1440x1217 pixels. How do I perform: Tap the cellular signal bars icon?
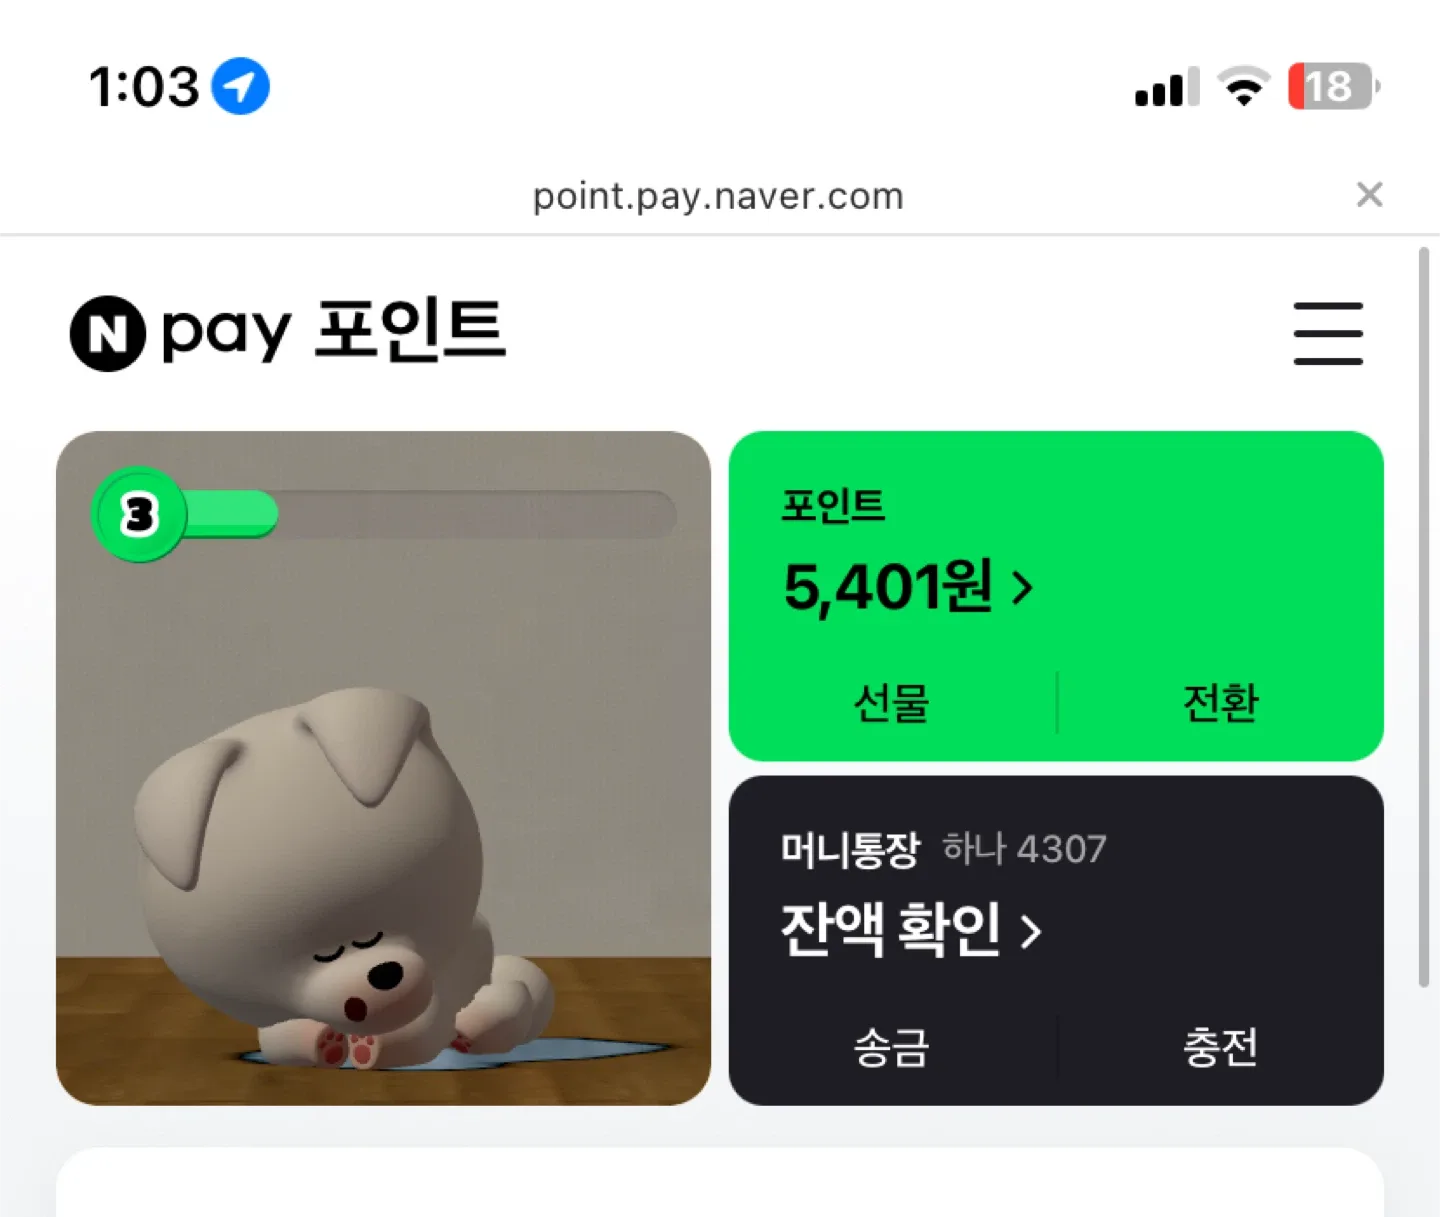pyautogui.click(x=1167, y=88)
